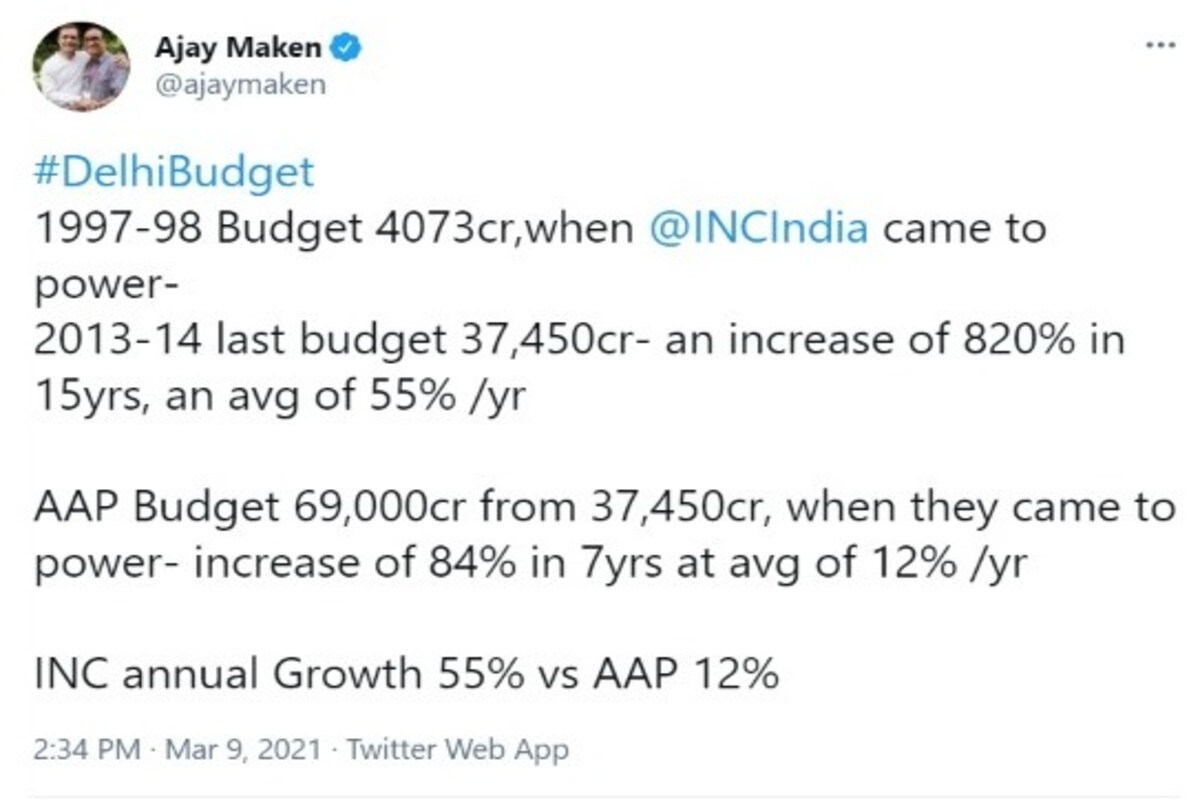Open the @ajaymaken handle link
1200x800 pixels.
coord(239,84)
